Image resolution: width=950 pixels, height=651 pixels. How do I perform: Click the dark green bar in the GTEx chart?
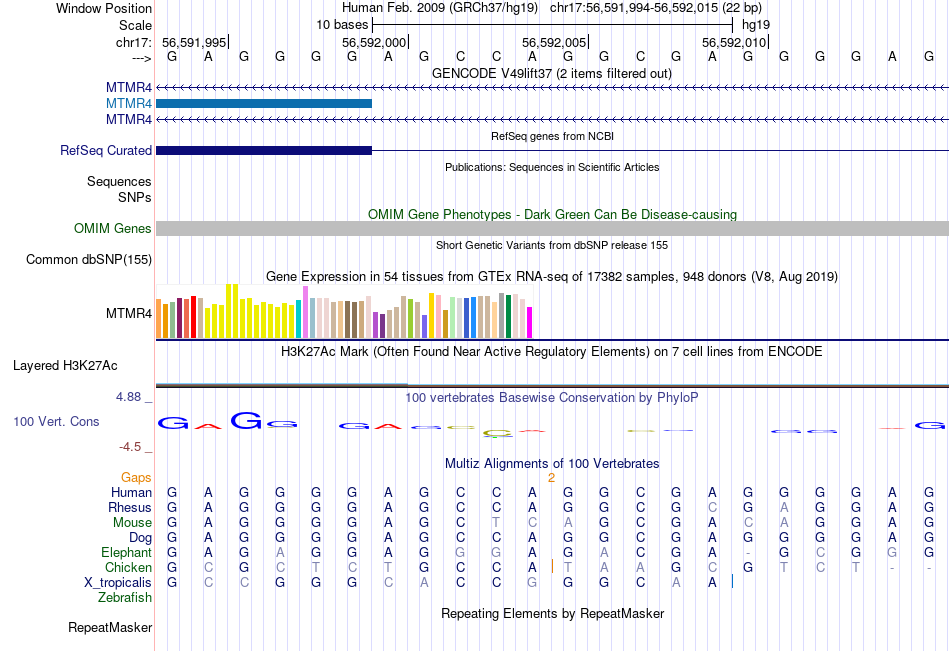[508, 316]
